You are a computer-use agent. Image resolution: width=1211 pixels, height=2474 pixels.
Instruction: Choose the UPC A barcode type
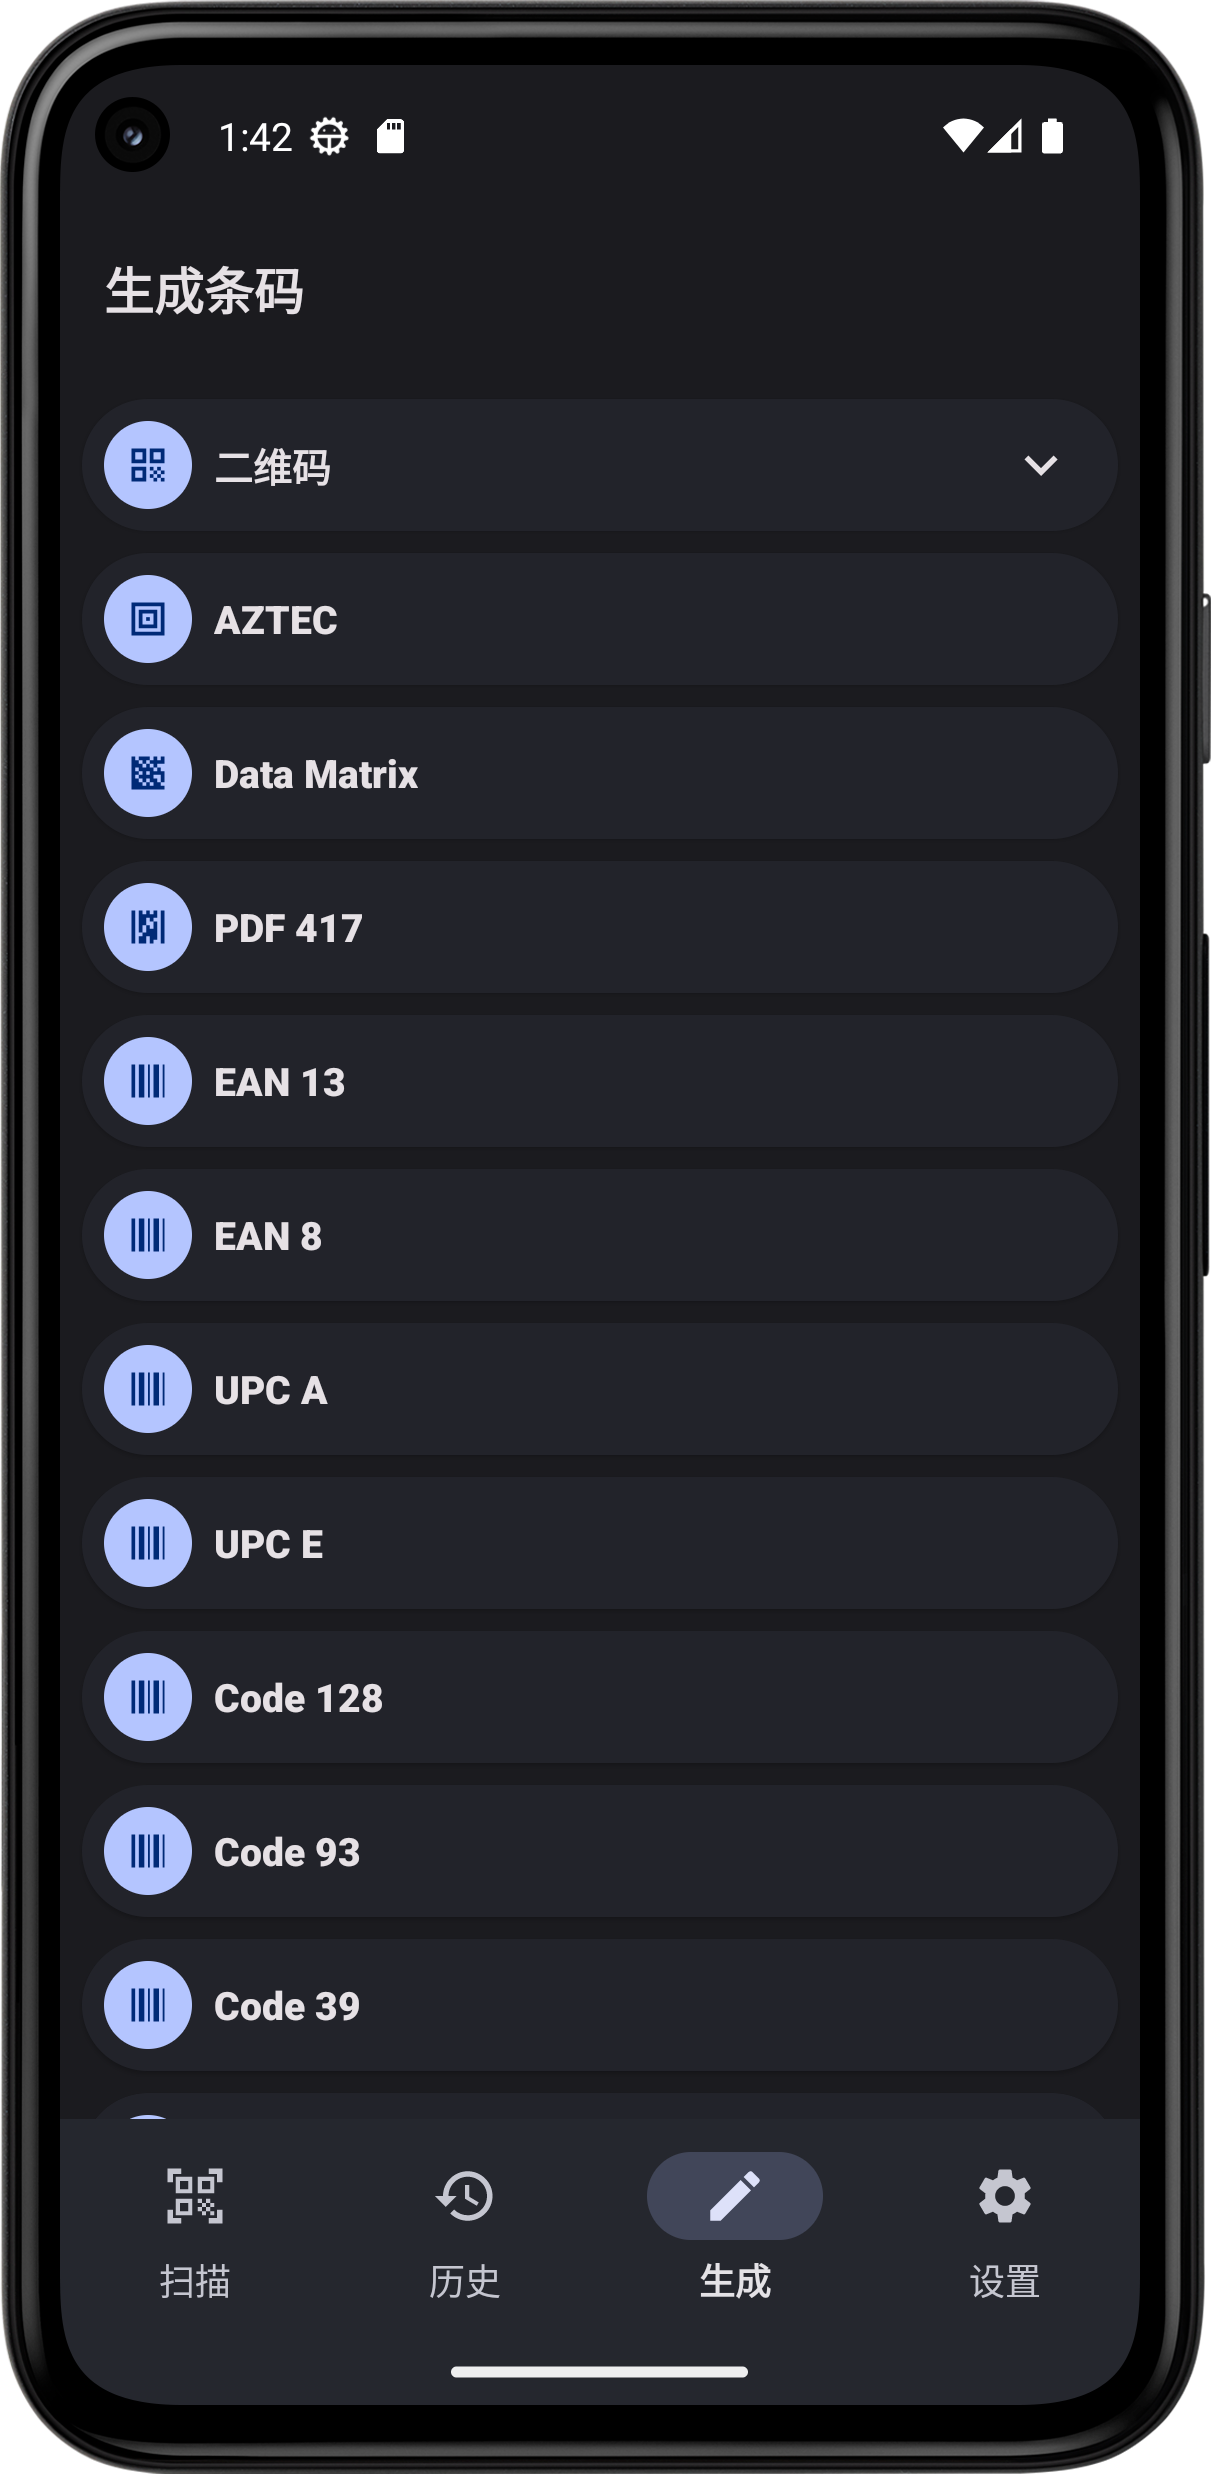[x=600, y=1389]
